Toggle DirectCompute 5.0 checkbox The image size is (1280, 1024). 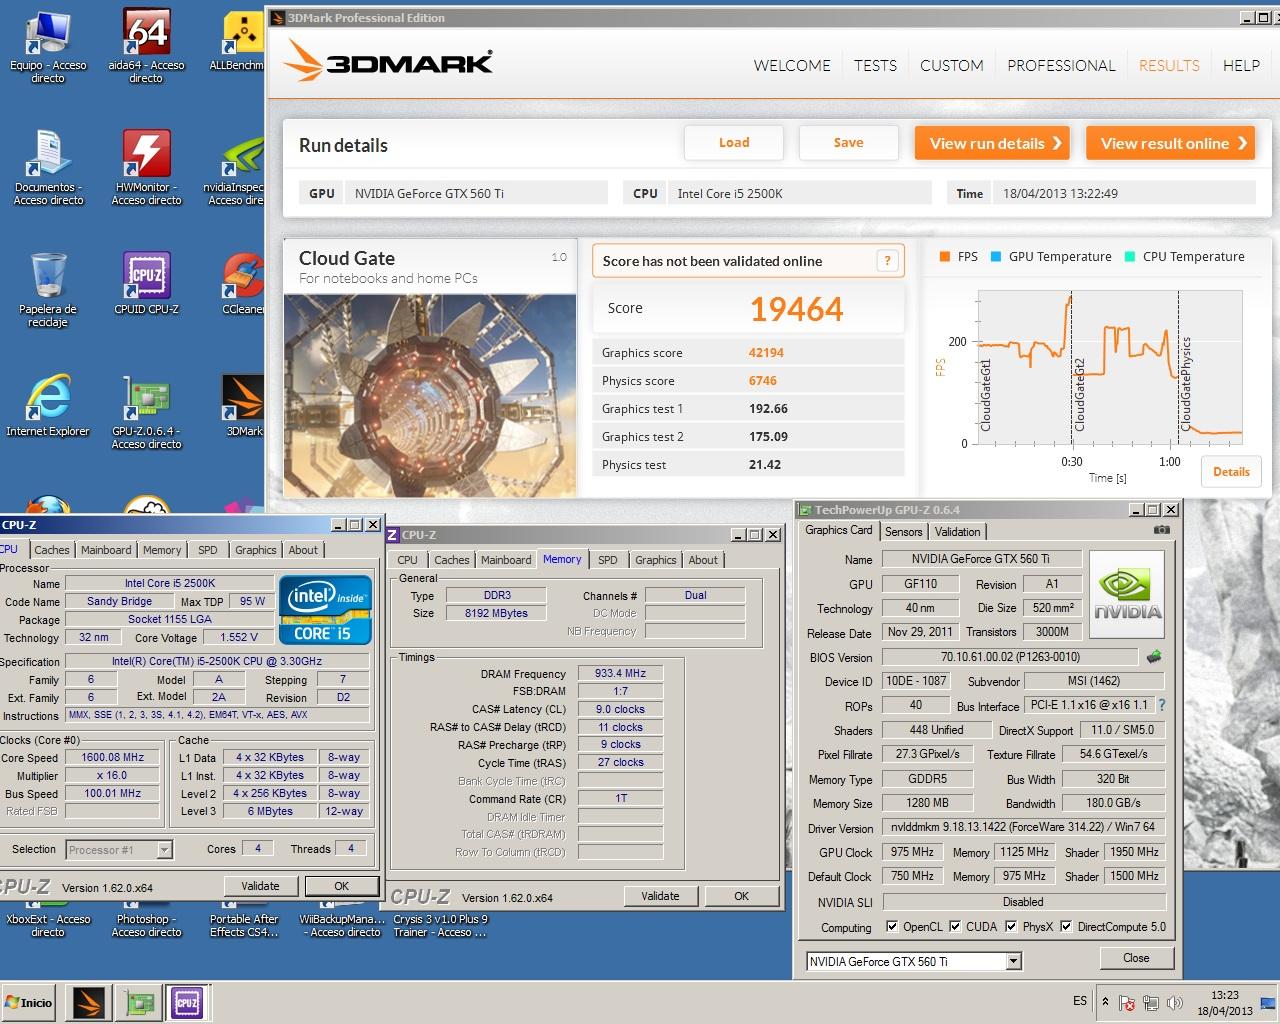click(x=1066, y=926)
